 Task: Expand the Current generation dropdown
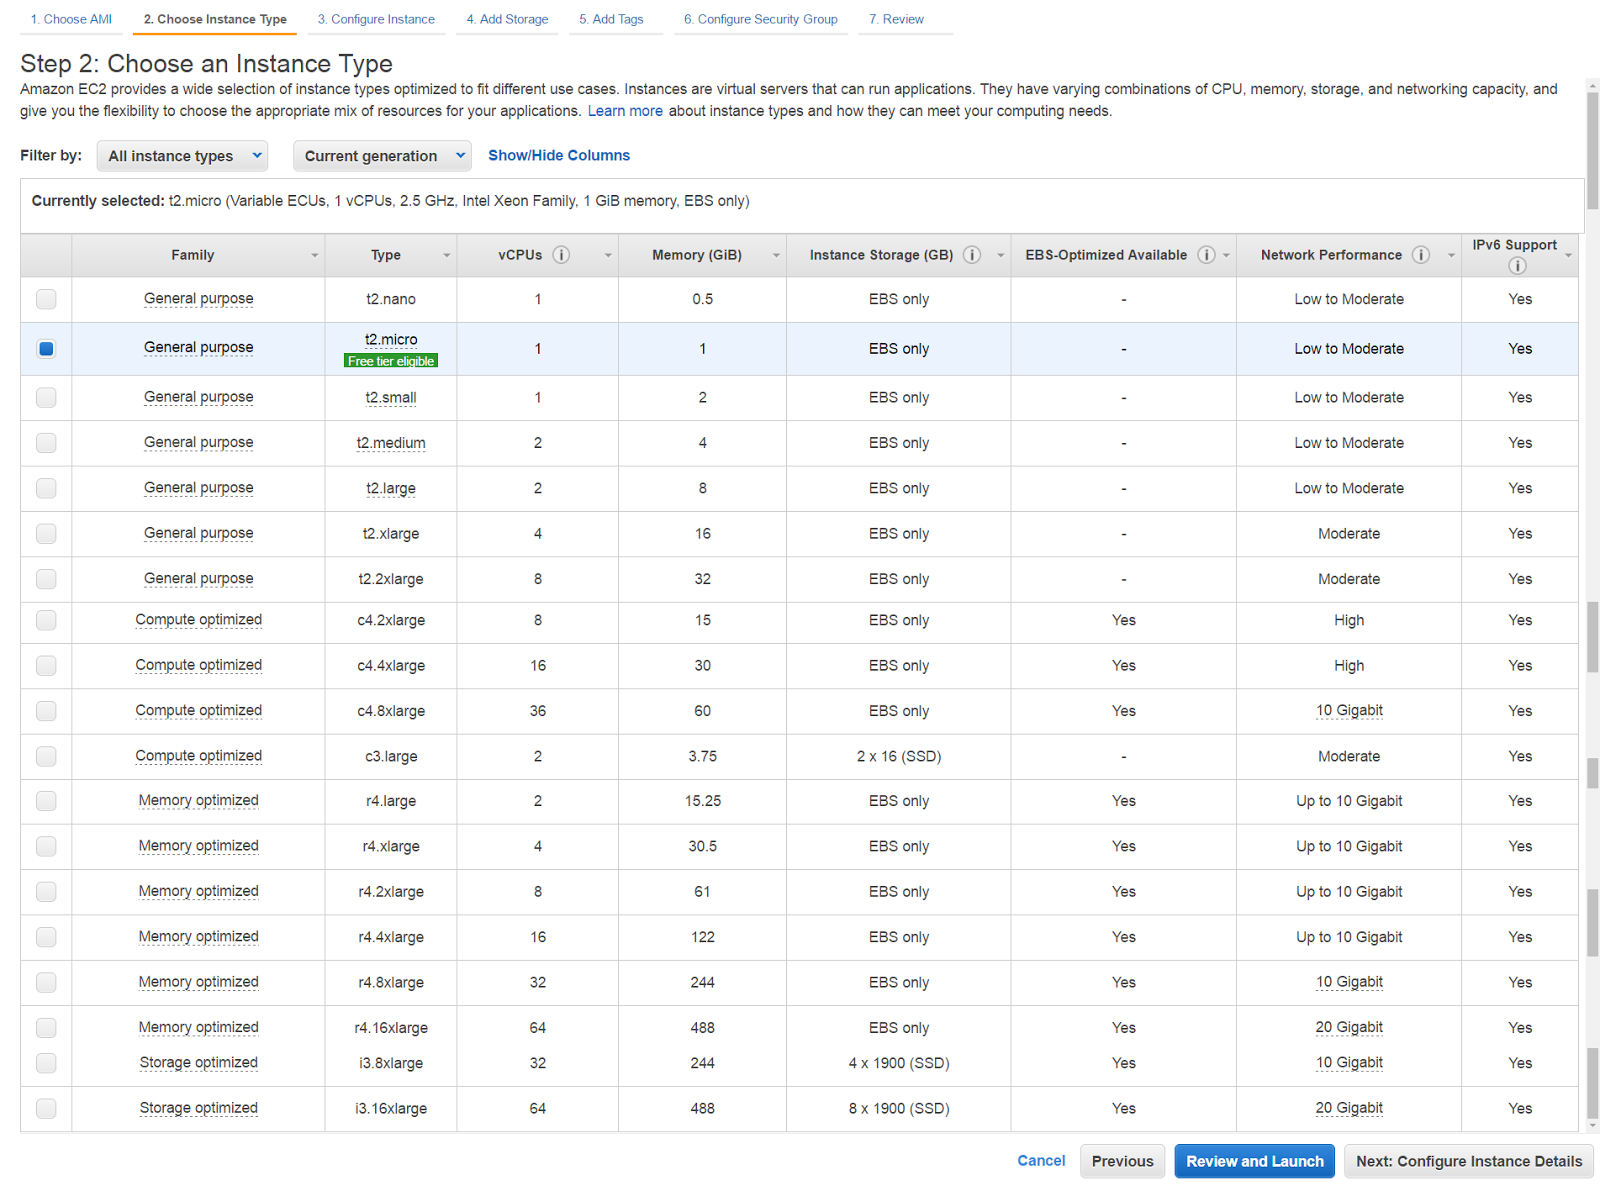(x=382, y=156)
